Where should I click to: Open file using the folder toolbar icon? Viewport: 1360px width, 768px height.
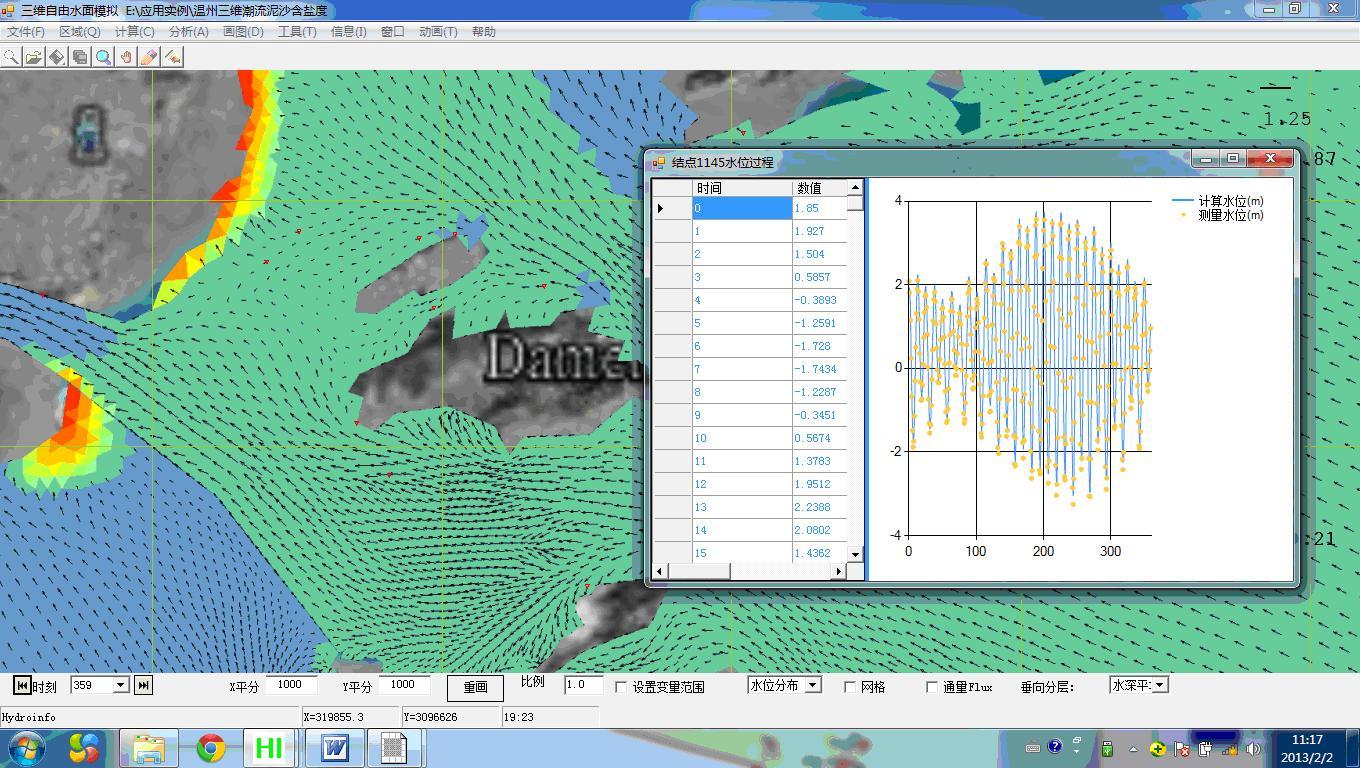coord(33,57)
